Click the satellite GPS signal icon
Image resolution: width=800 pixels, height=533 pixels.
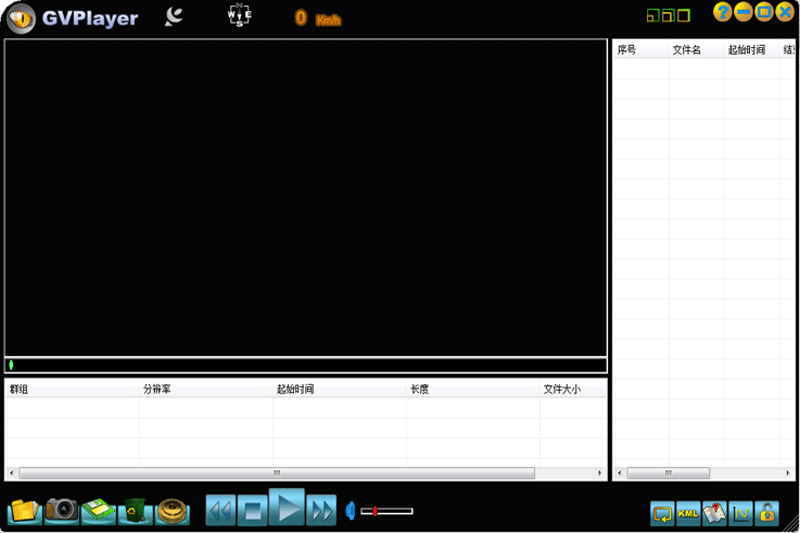click(173, 17)
